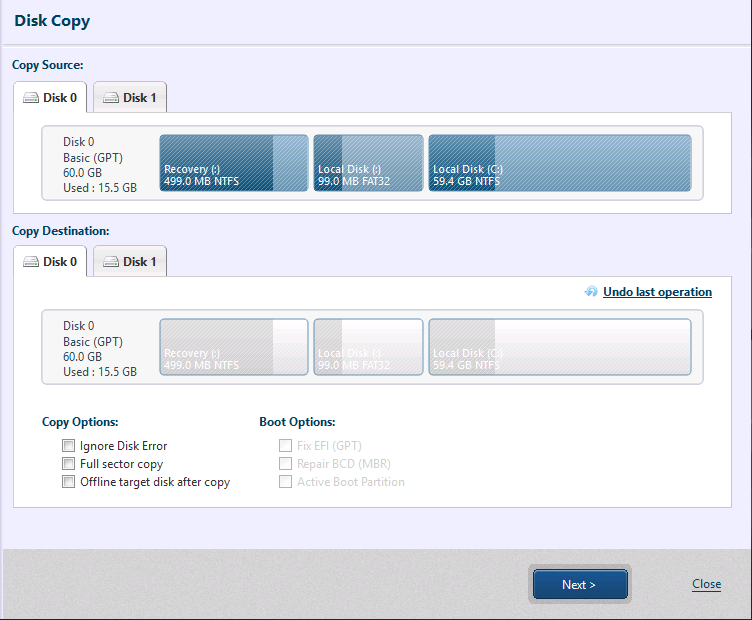Check Offline target disk after copy

[68, 482]
